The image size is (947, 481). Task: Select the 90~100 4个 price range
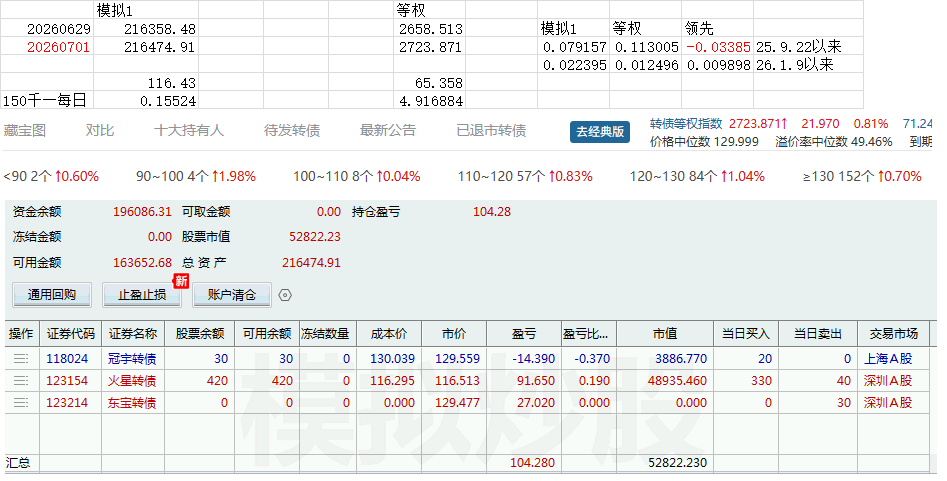click(196, 176)
